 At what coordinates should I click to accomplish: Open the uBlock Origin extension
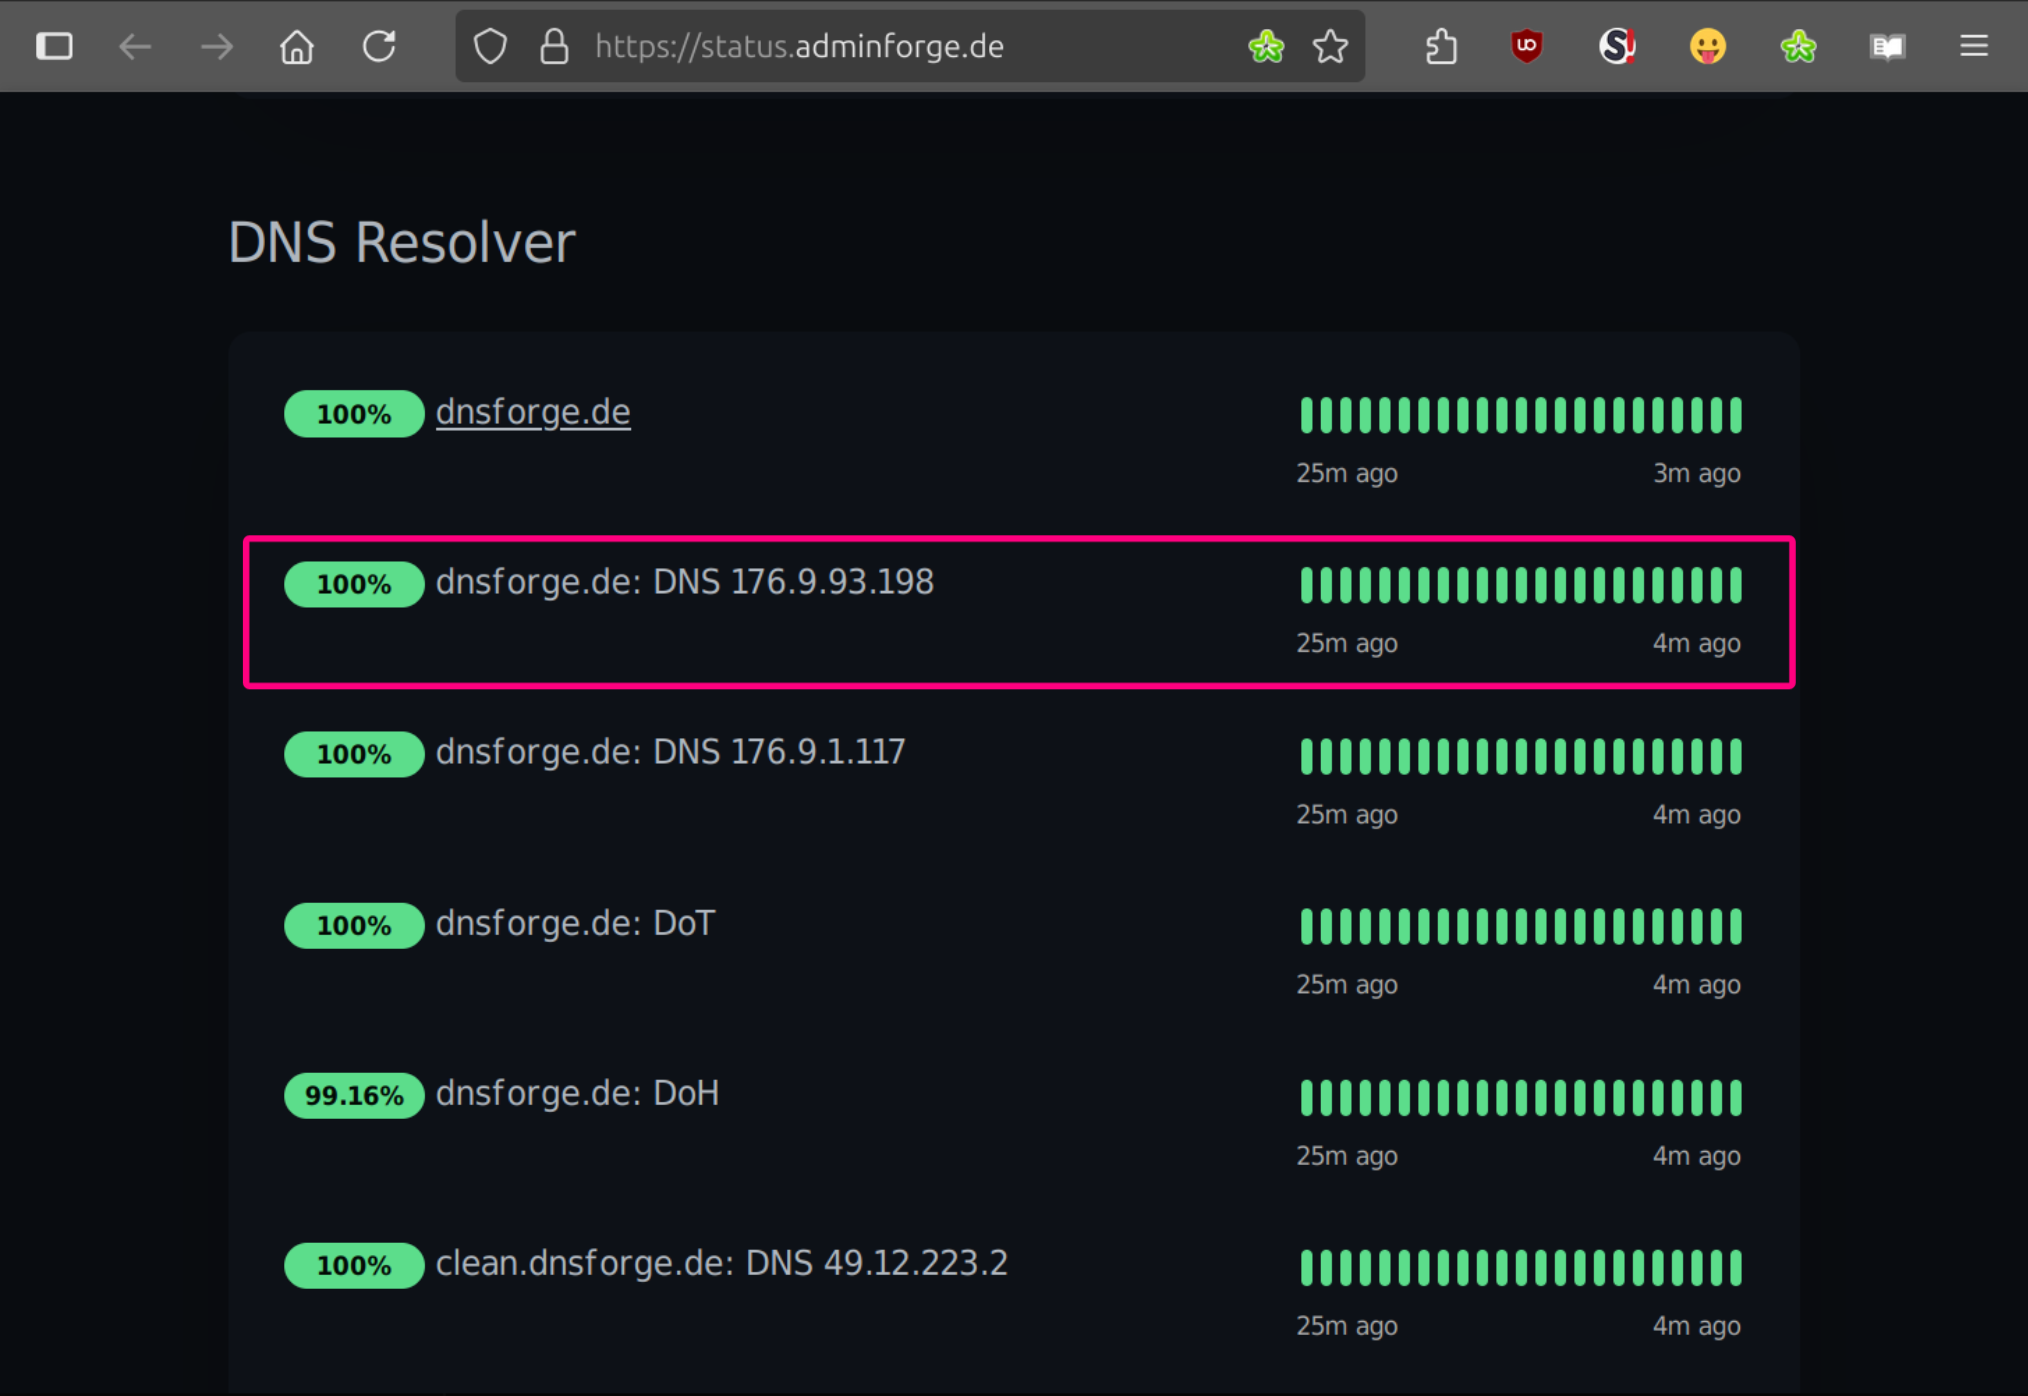tap(1526, 46)
